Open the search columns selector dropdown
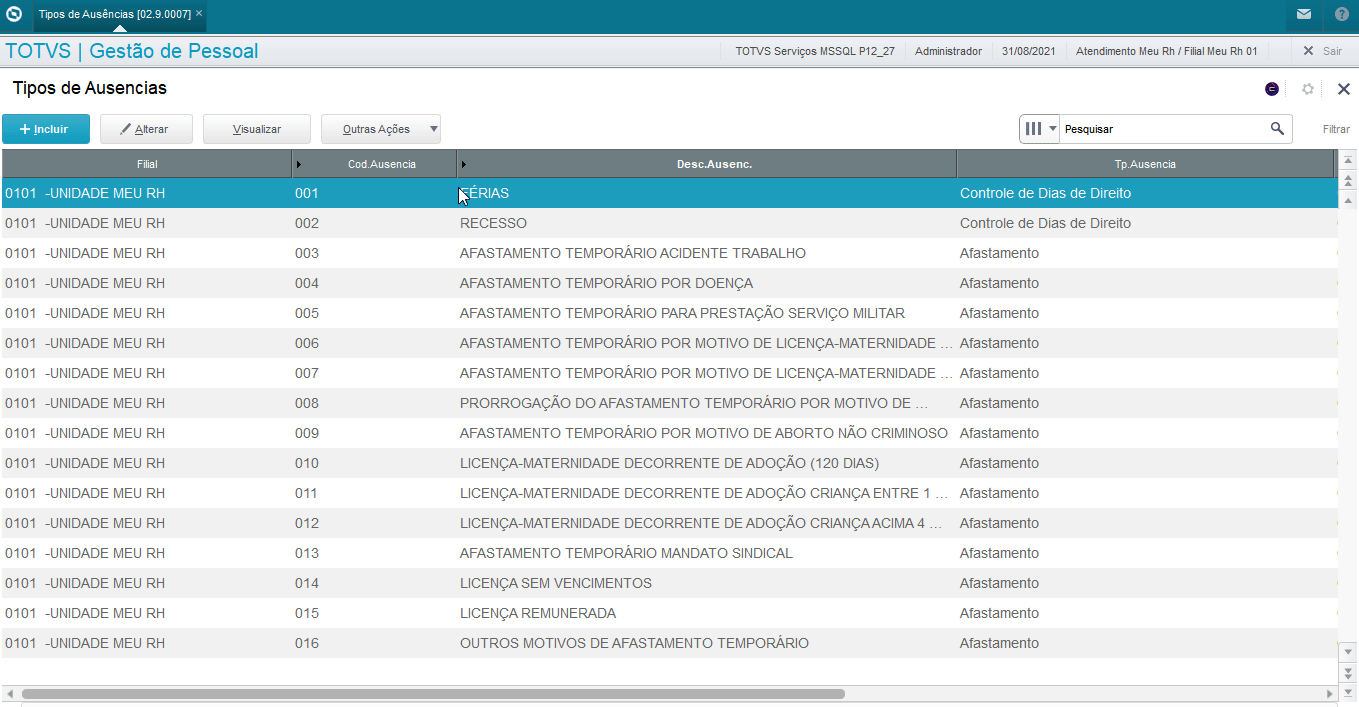The image size is (1359, 707). click(x=1040, y=129)
